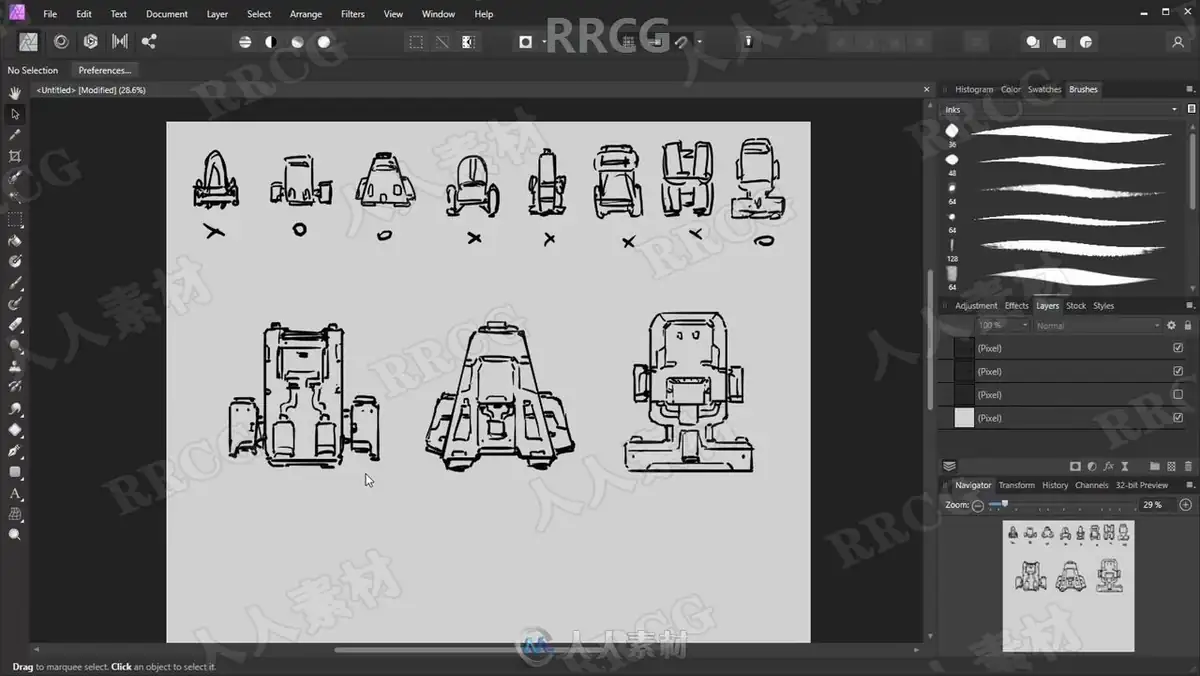Open Navigator panel options menu

pyautogui.click(x=1190, y=485)
